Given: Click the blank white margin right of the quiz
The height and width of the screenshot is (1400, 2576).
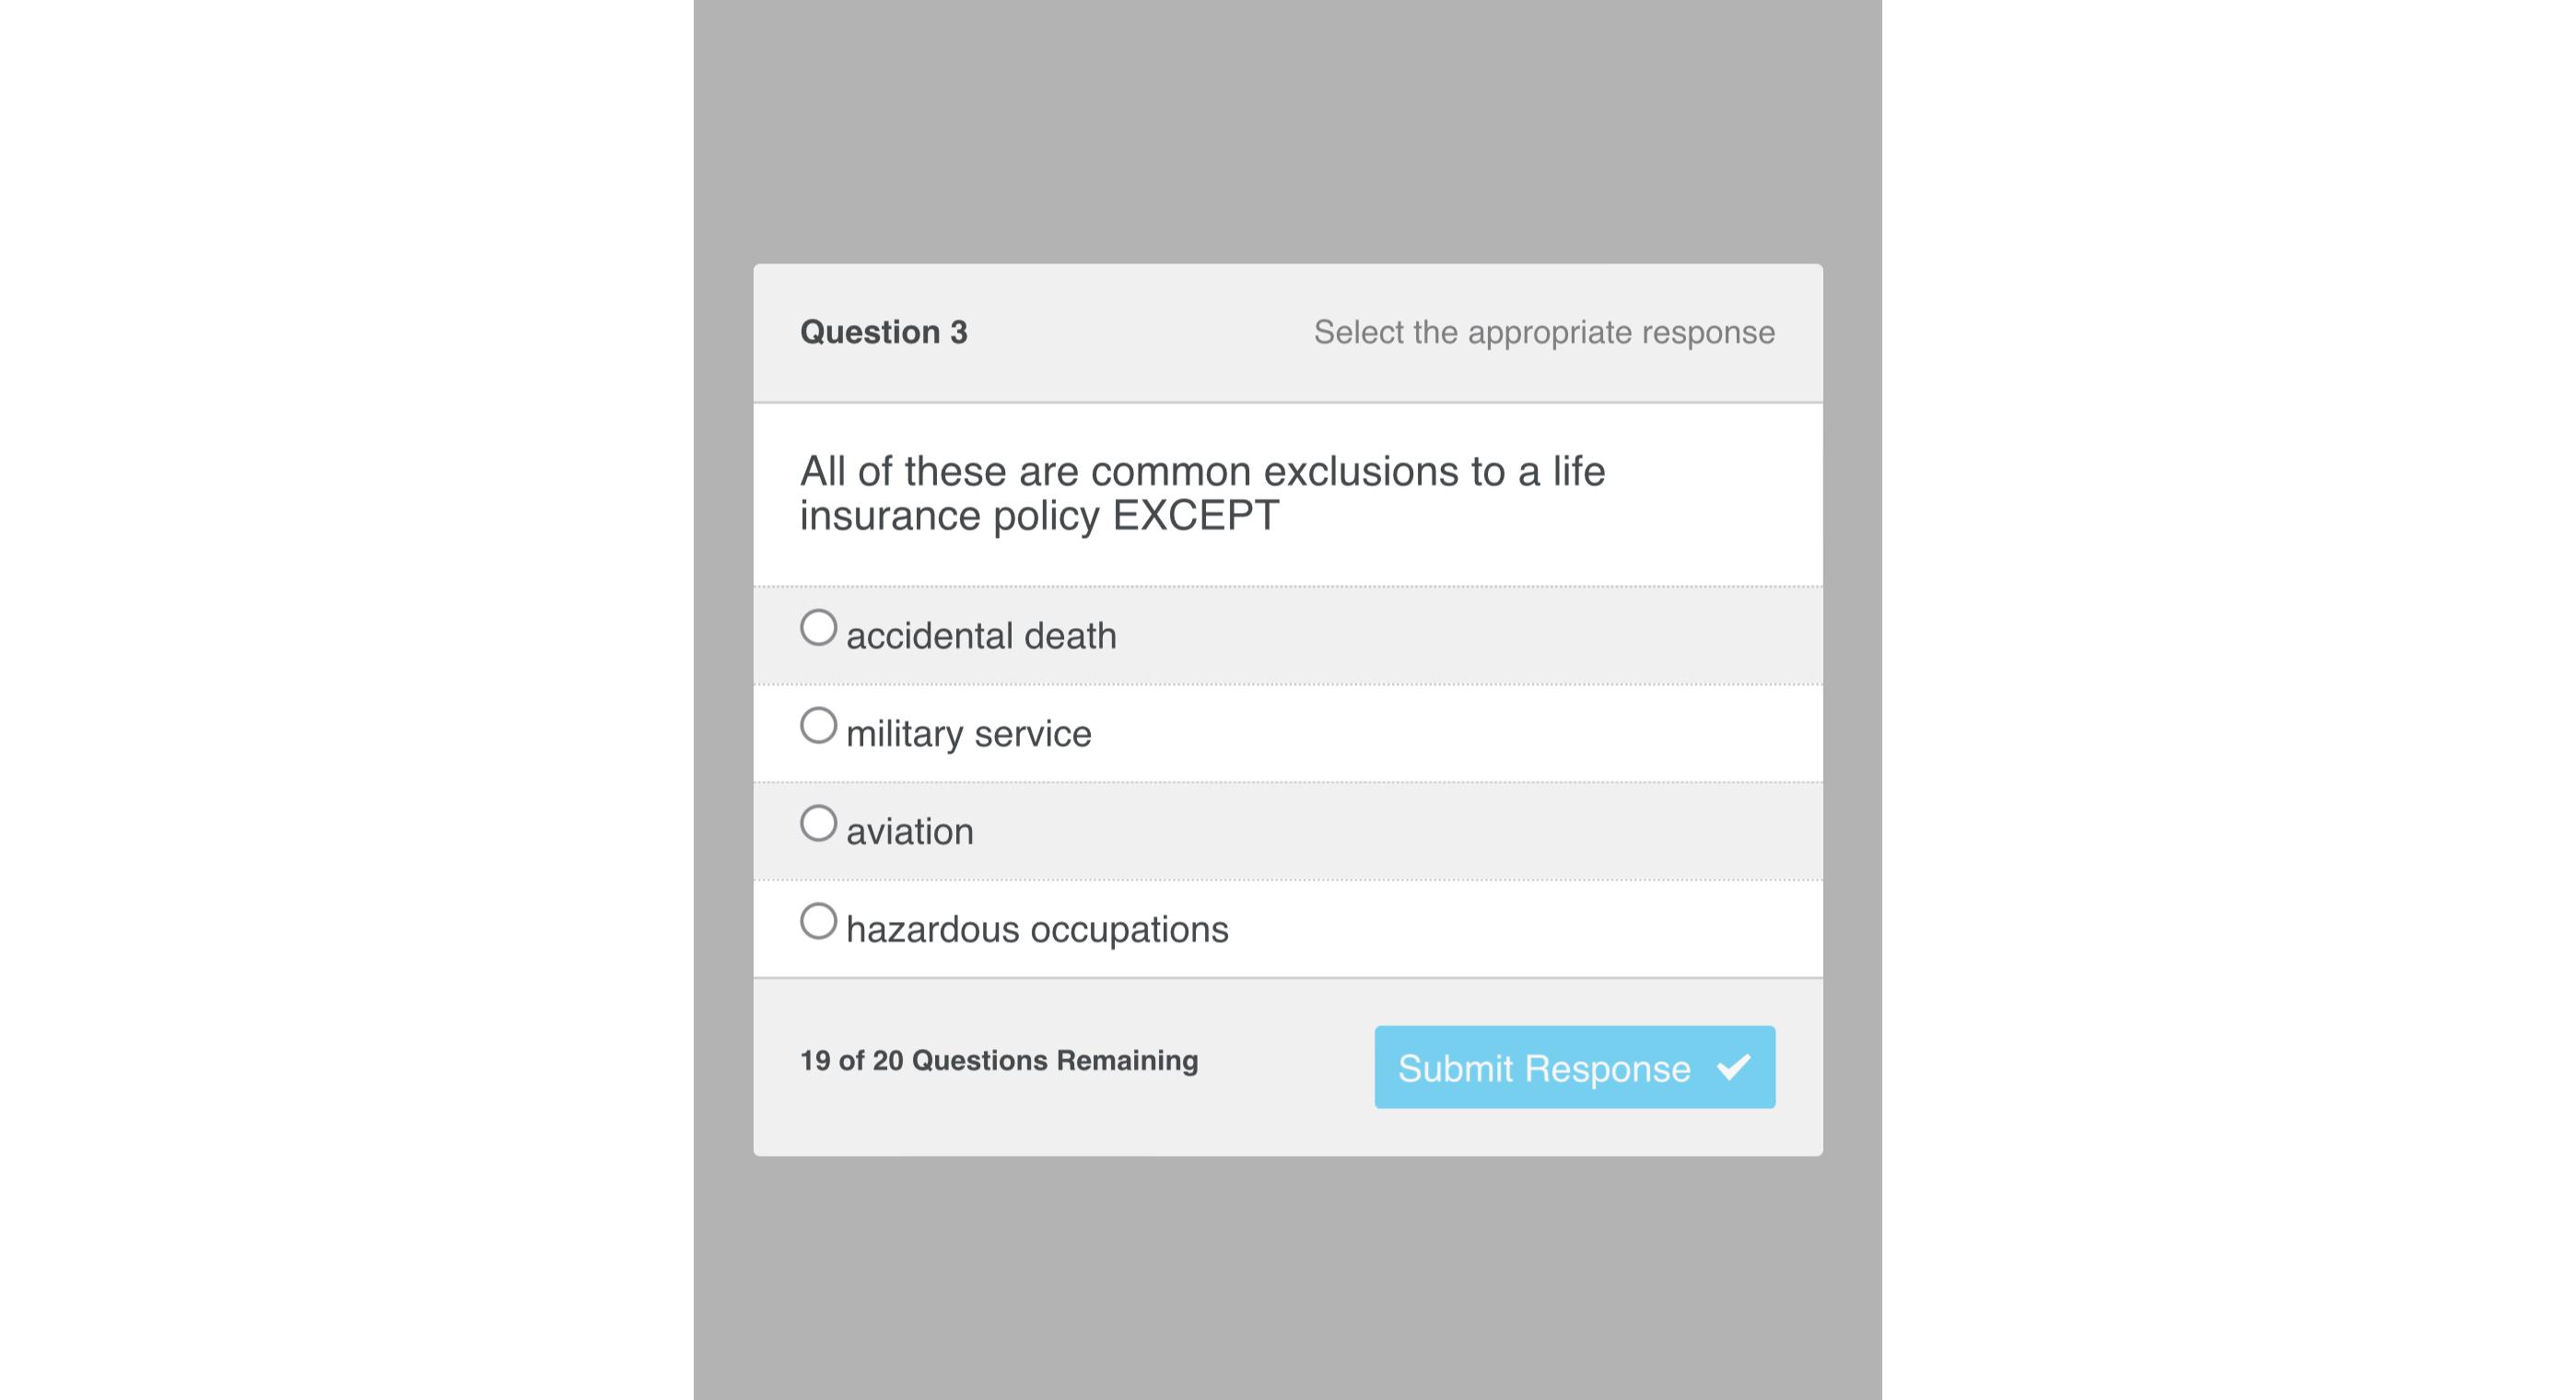Looking at the screenshot, I should (x=2229, y=700).
